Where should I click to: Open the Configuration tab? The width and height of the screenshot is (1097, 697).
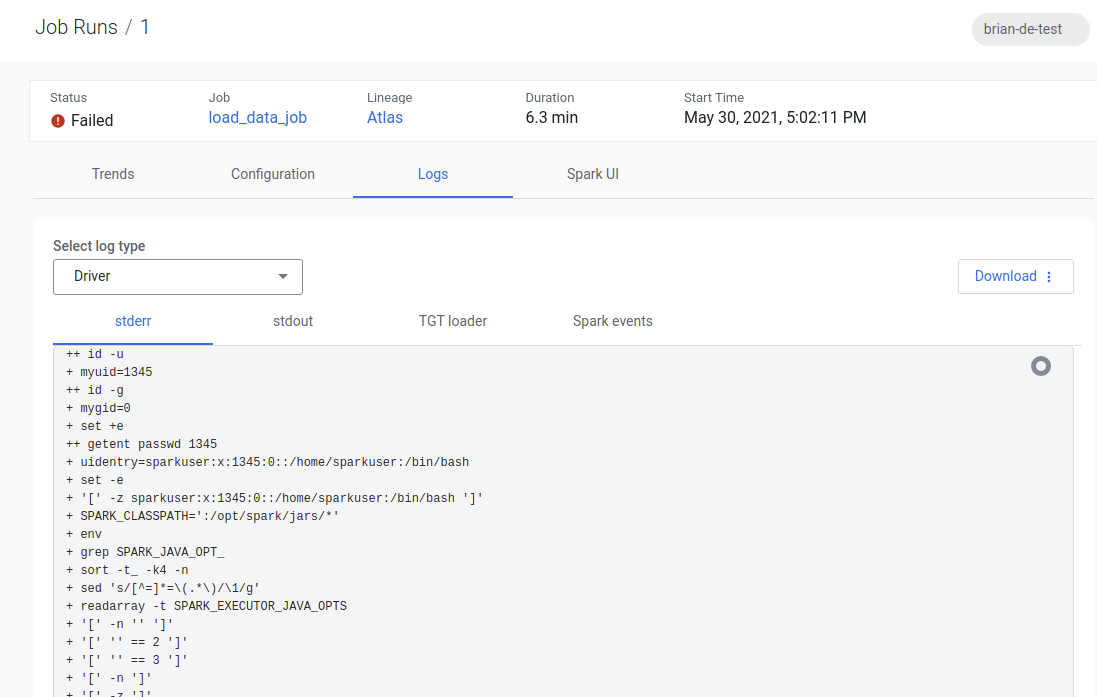273,174
